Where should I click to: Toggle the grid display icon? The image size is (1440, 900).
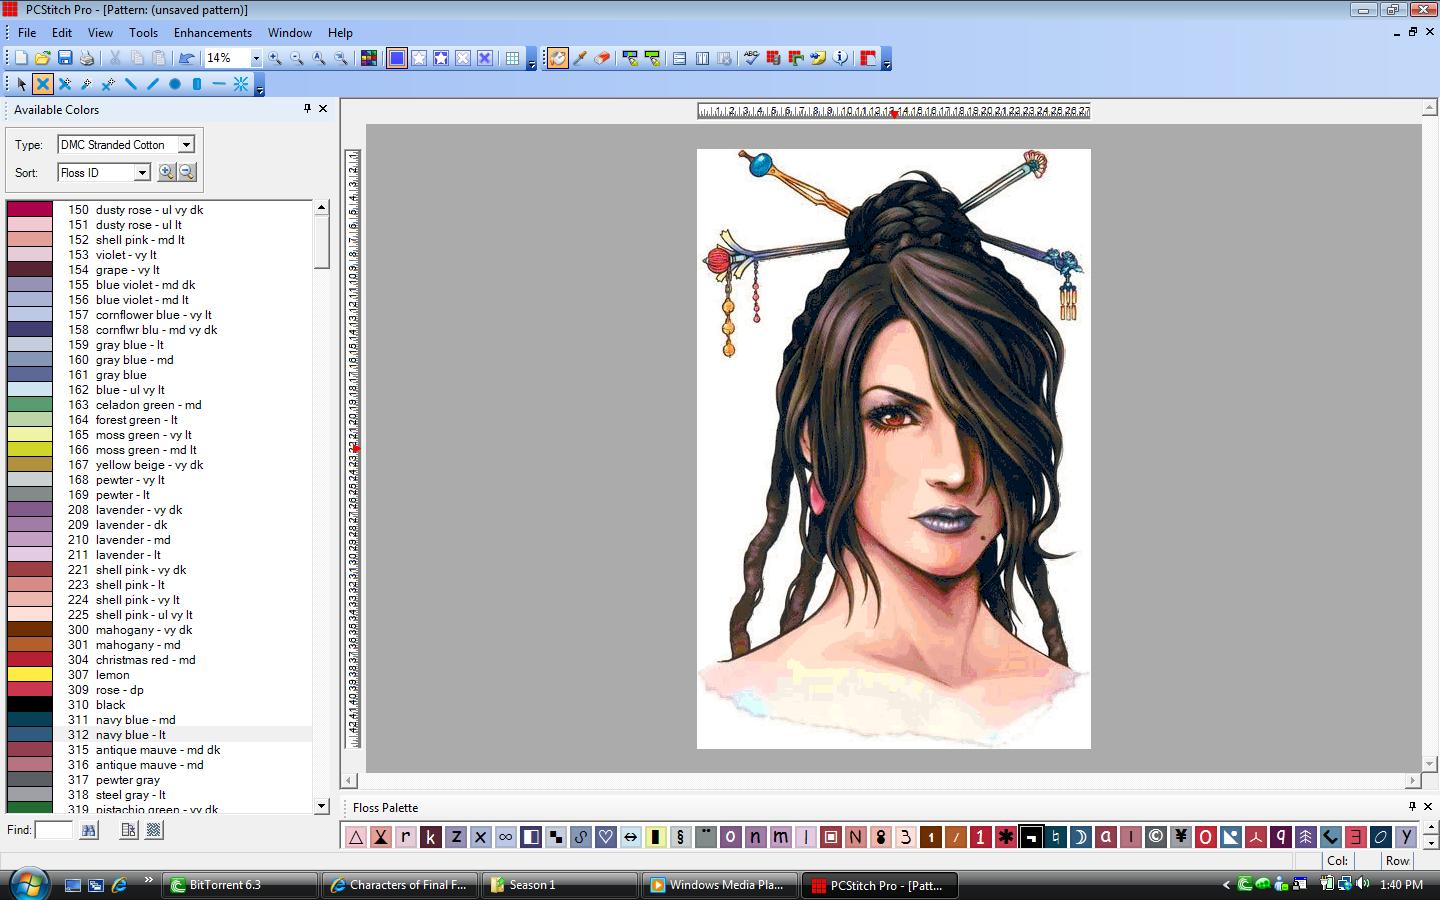coord(513,58)
